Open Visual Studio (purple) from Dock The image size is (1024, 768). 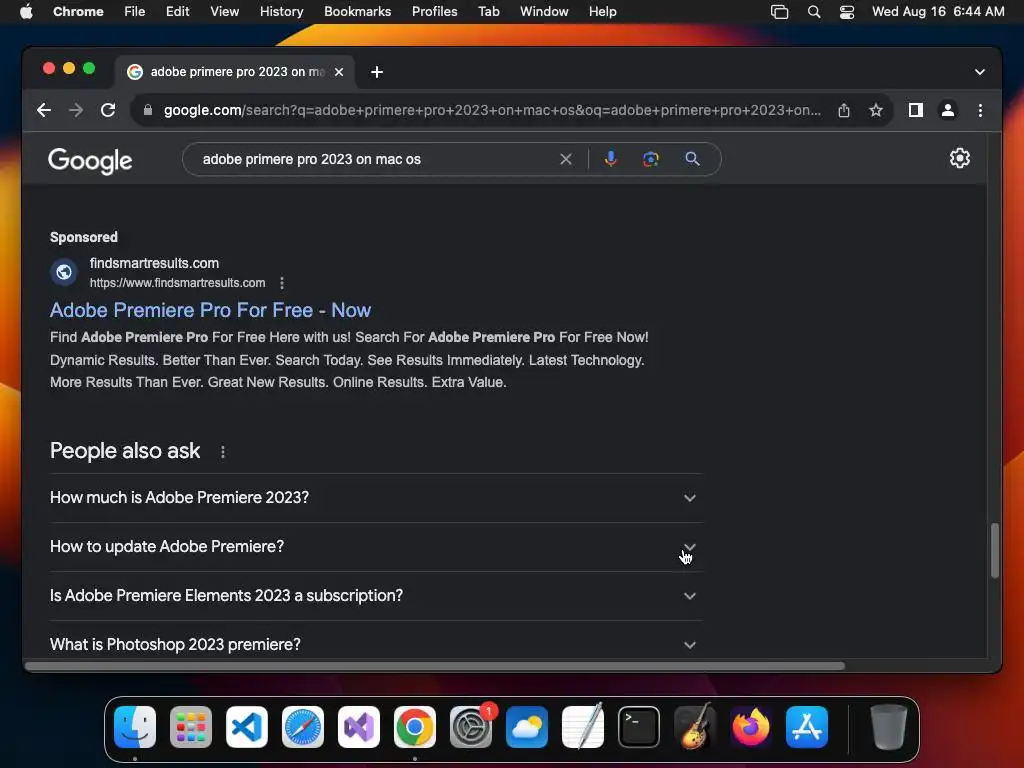(359, 727)
